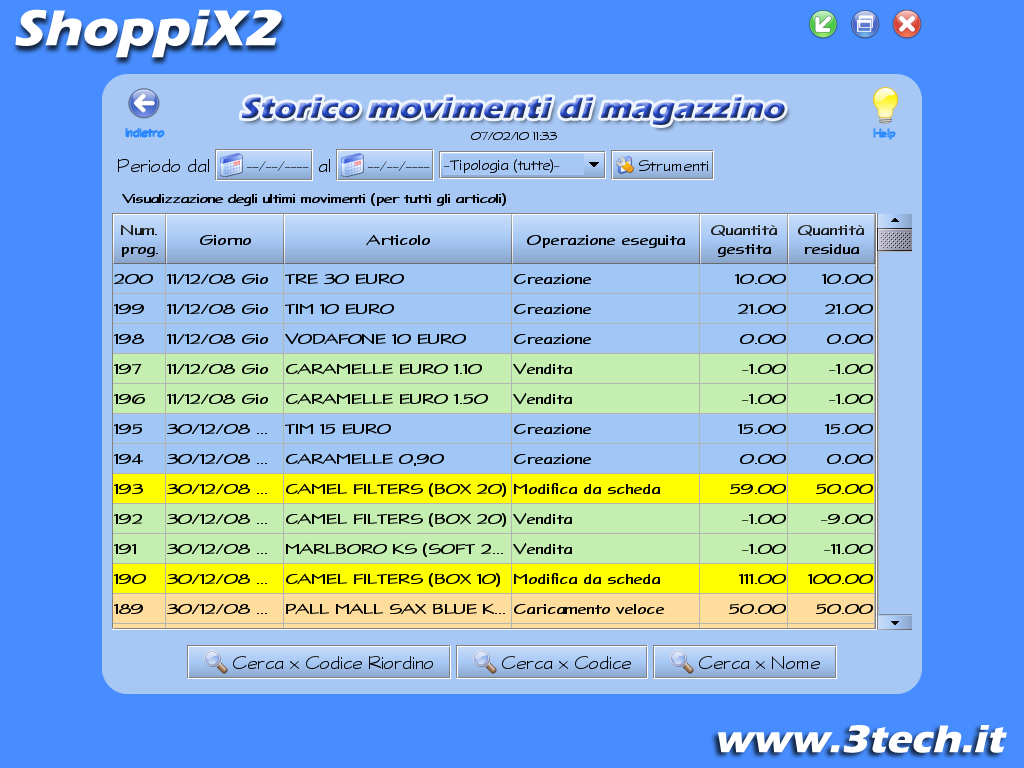The width and height of the screenshot is (1024, 768).
Task: Click the magnifier icon on Cerca x Codice Riordino
Action: point(216,662)
